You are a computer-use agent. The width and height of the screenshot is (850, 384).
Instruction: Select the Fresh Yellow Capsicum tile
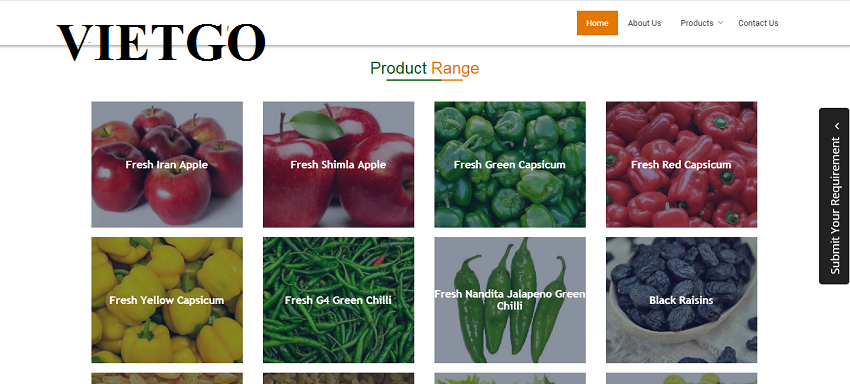point(167,300)
